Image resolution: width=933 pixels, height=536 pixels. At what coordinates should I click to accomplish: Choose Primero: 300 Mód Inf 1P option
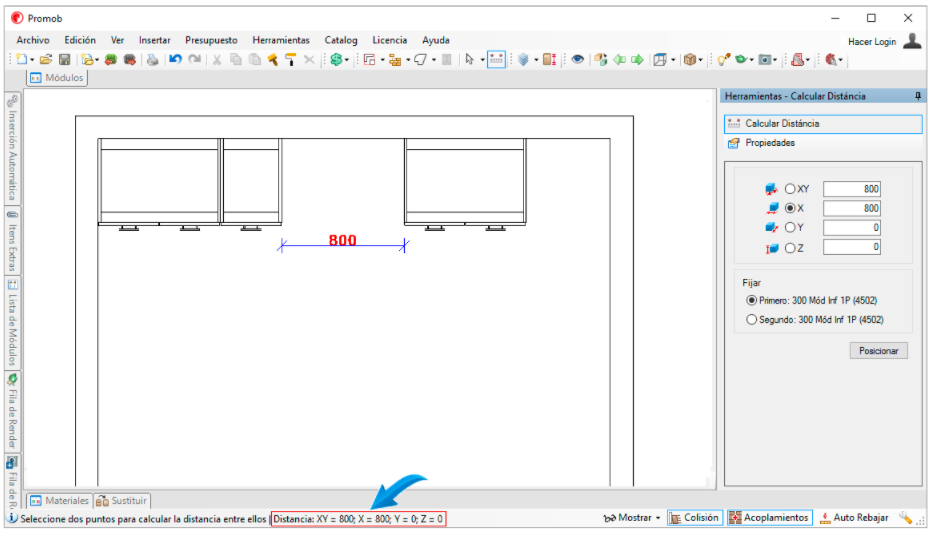click(x=812, y=300)
